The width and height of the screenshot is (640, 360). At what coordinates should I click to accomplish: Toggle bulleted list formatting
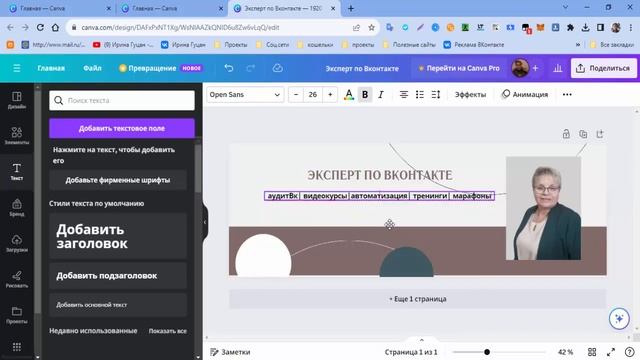(x=420, y=95)
